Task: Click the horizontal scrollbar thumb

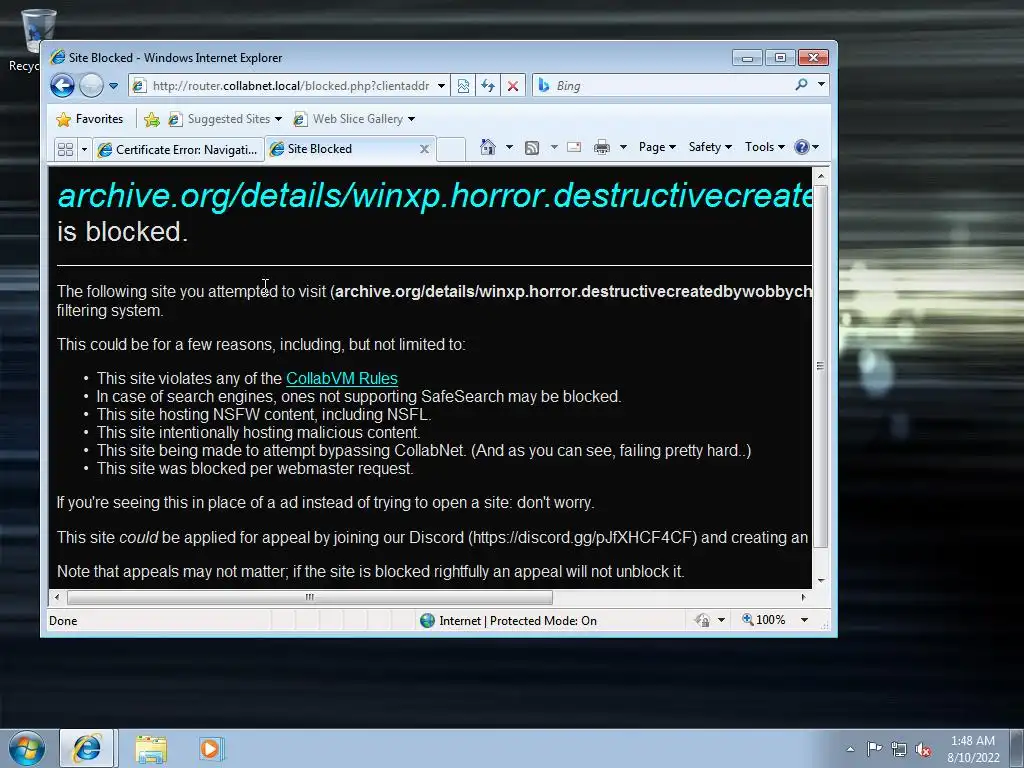Action: (x=310, y=597)
